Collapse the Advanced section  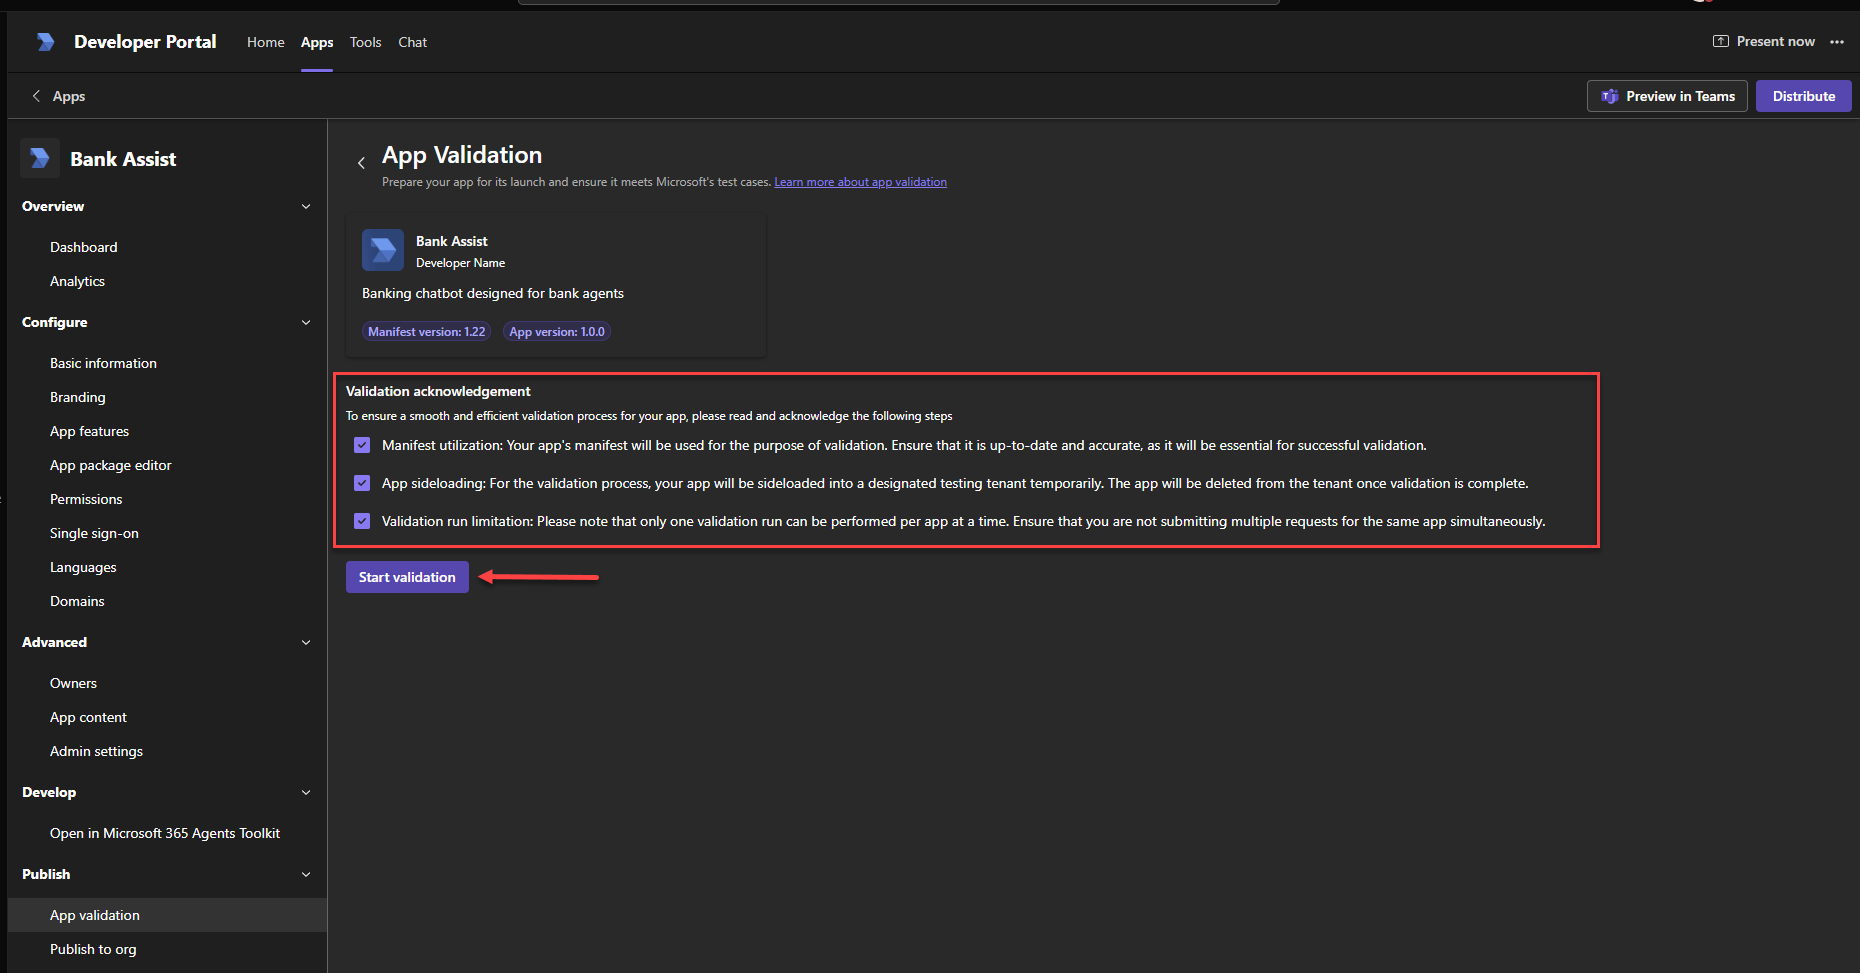pos(306,642)
